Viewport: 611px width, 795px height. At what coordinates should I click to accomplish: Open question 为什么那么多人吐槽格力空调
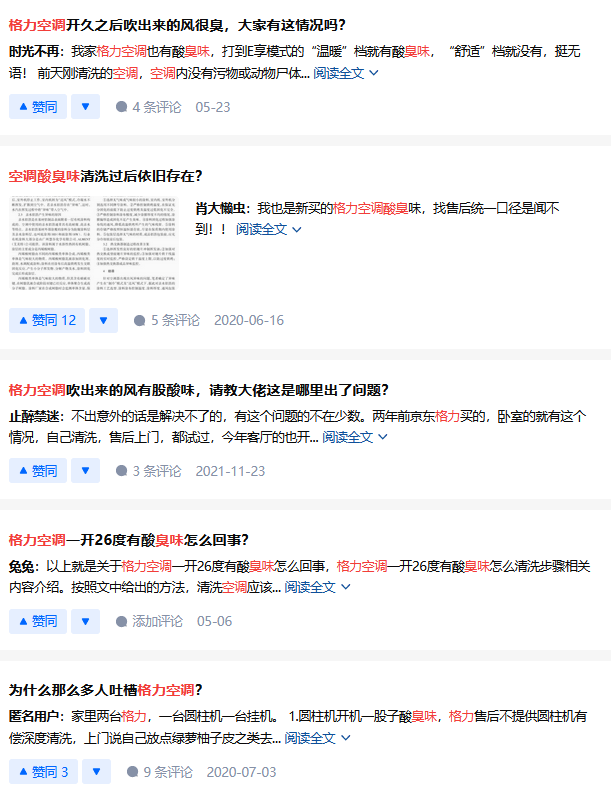pyautogui.click(x=106, y=690)
